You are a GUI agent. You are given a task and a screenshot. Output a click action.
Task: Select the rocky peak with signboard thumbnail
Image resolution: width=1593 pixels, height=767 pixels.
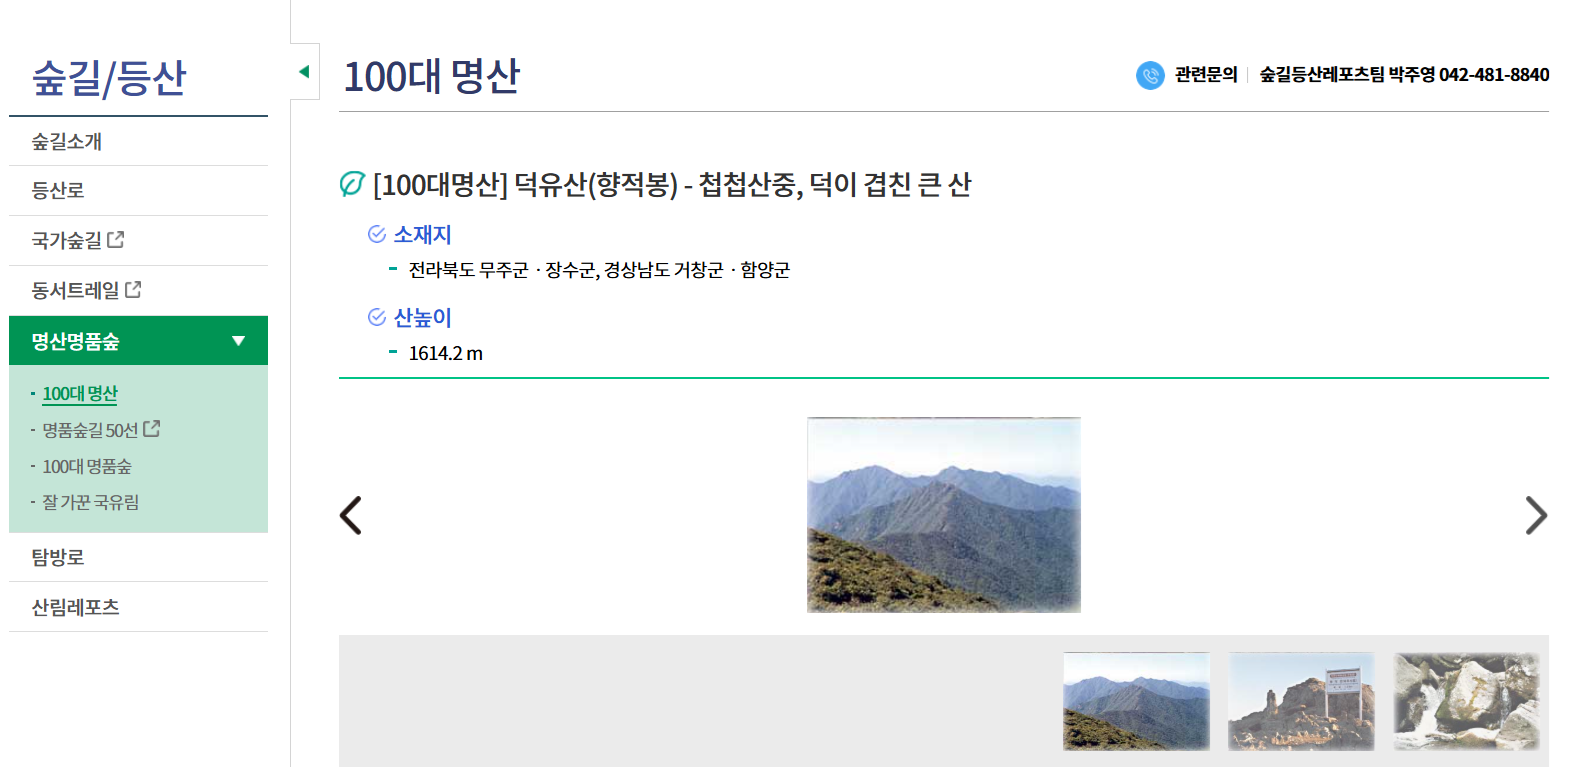[1302, 701]
